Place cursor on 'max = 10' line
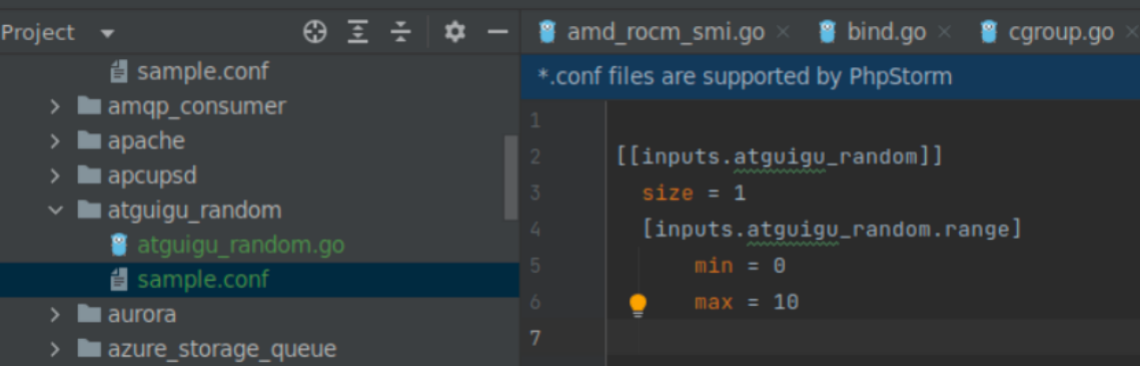Viewport: 1140px width, 366px height. click(747, 302)
